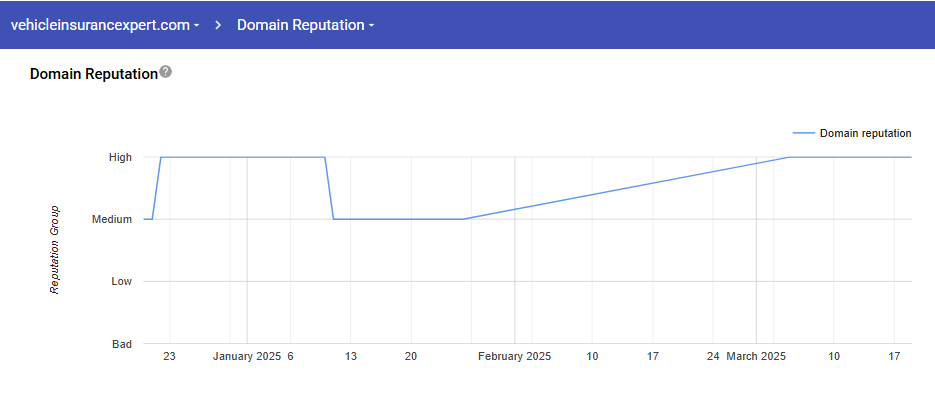The image size is (935, 409).
Task: Click the Domain Reputation section heading text
Action: pos(94,74)
